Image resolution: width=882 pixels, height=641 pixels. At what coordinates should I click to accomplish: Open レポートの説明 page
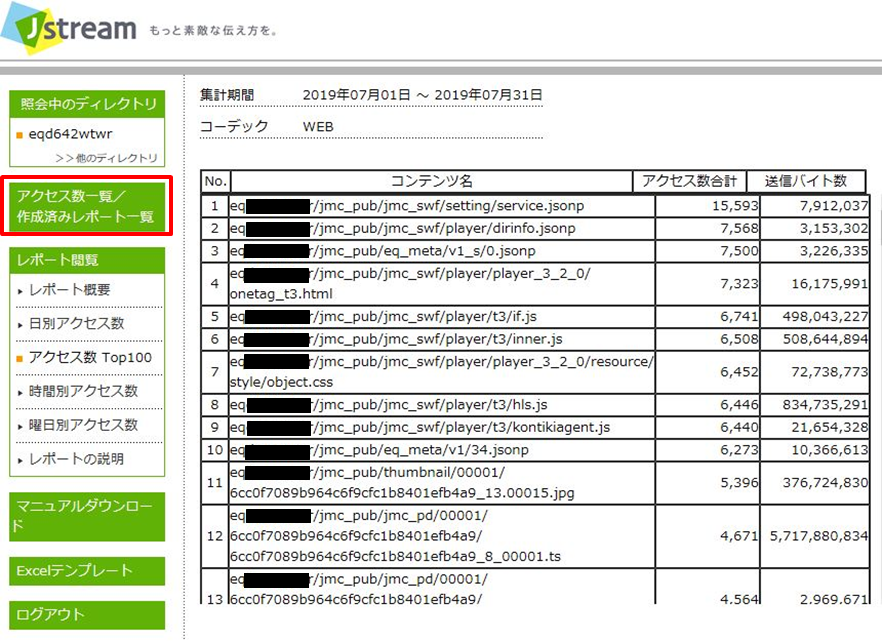click(76, 459)
